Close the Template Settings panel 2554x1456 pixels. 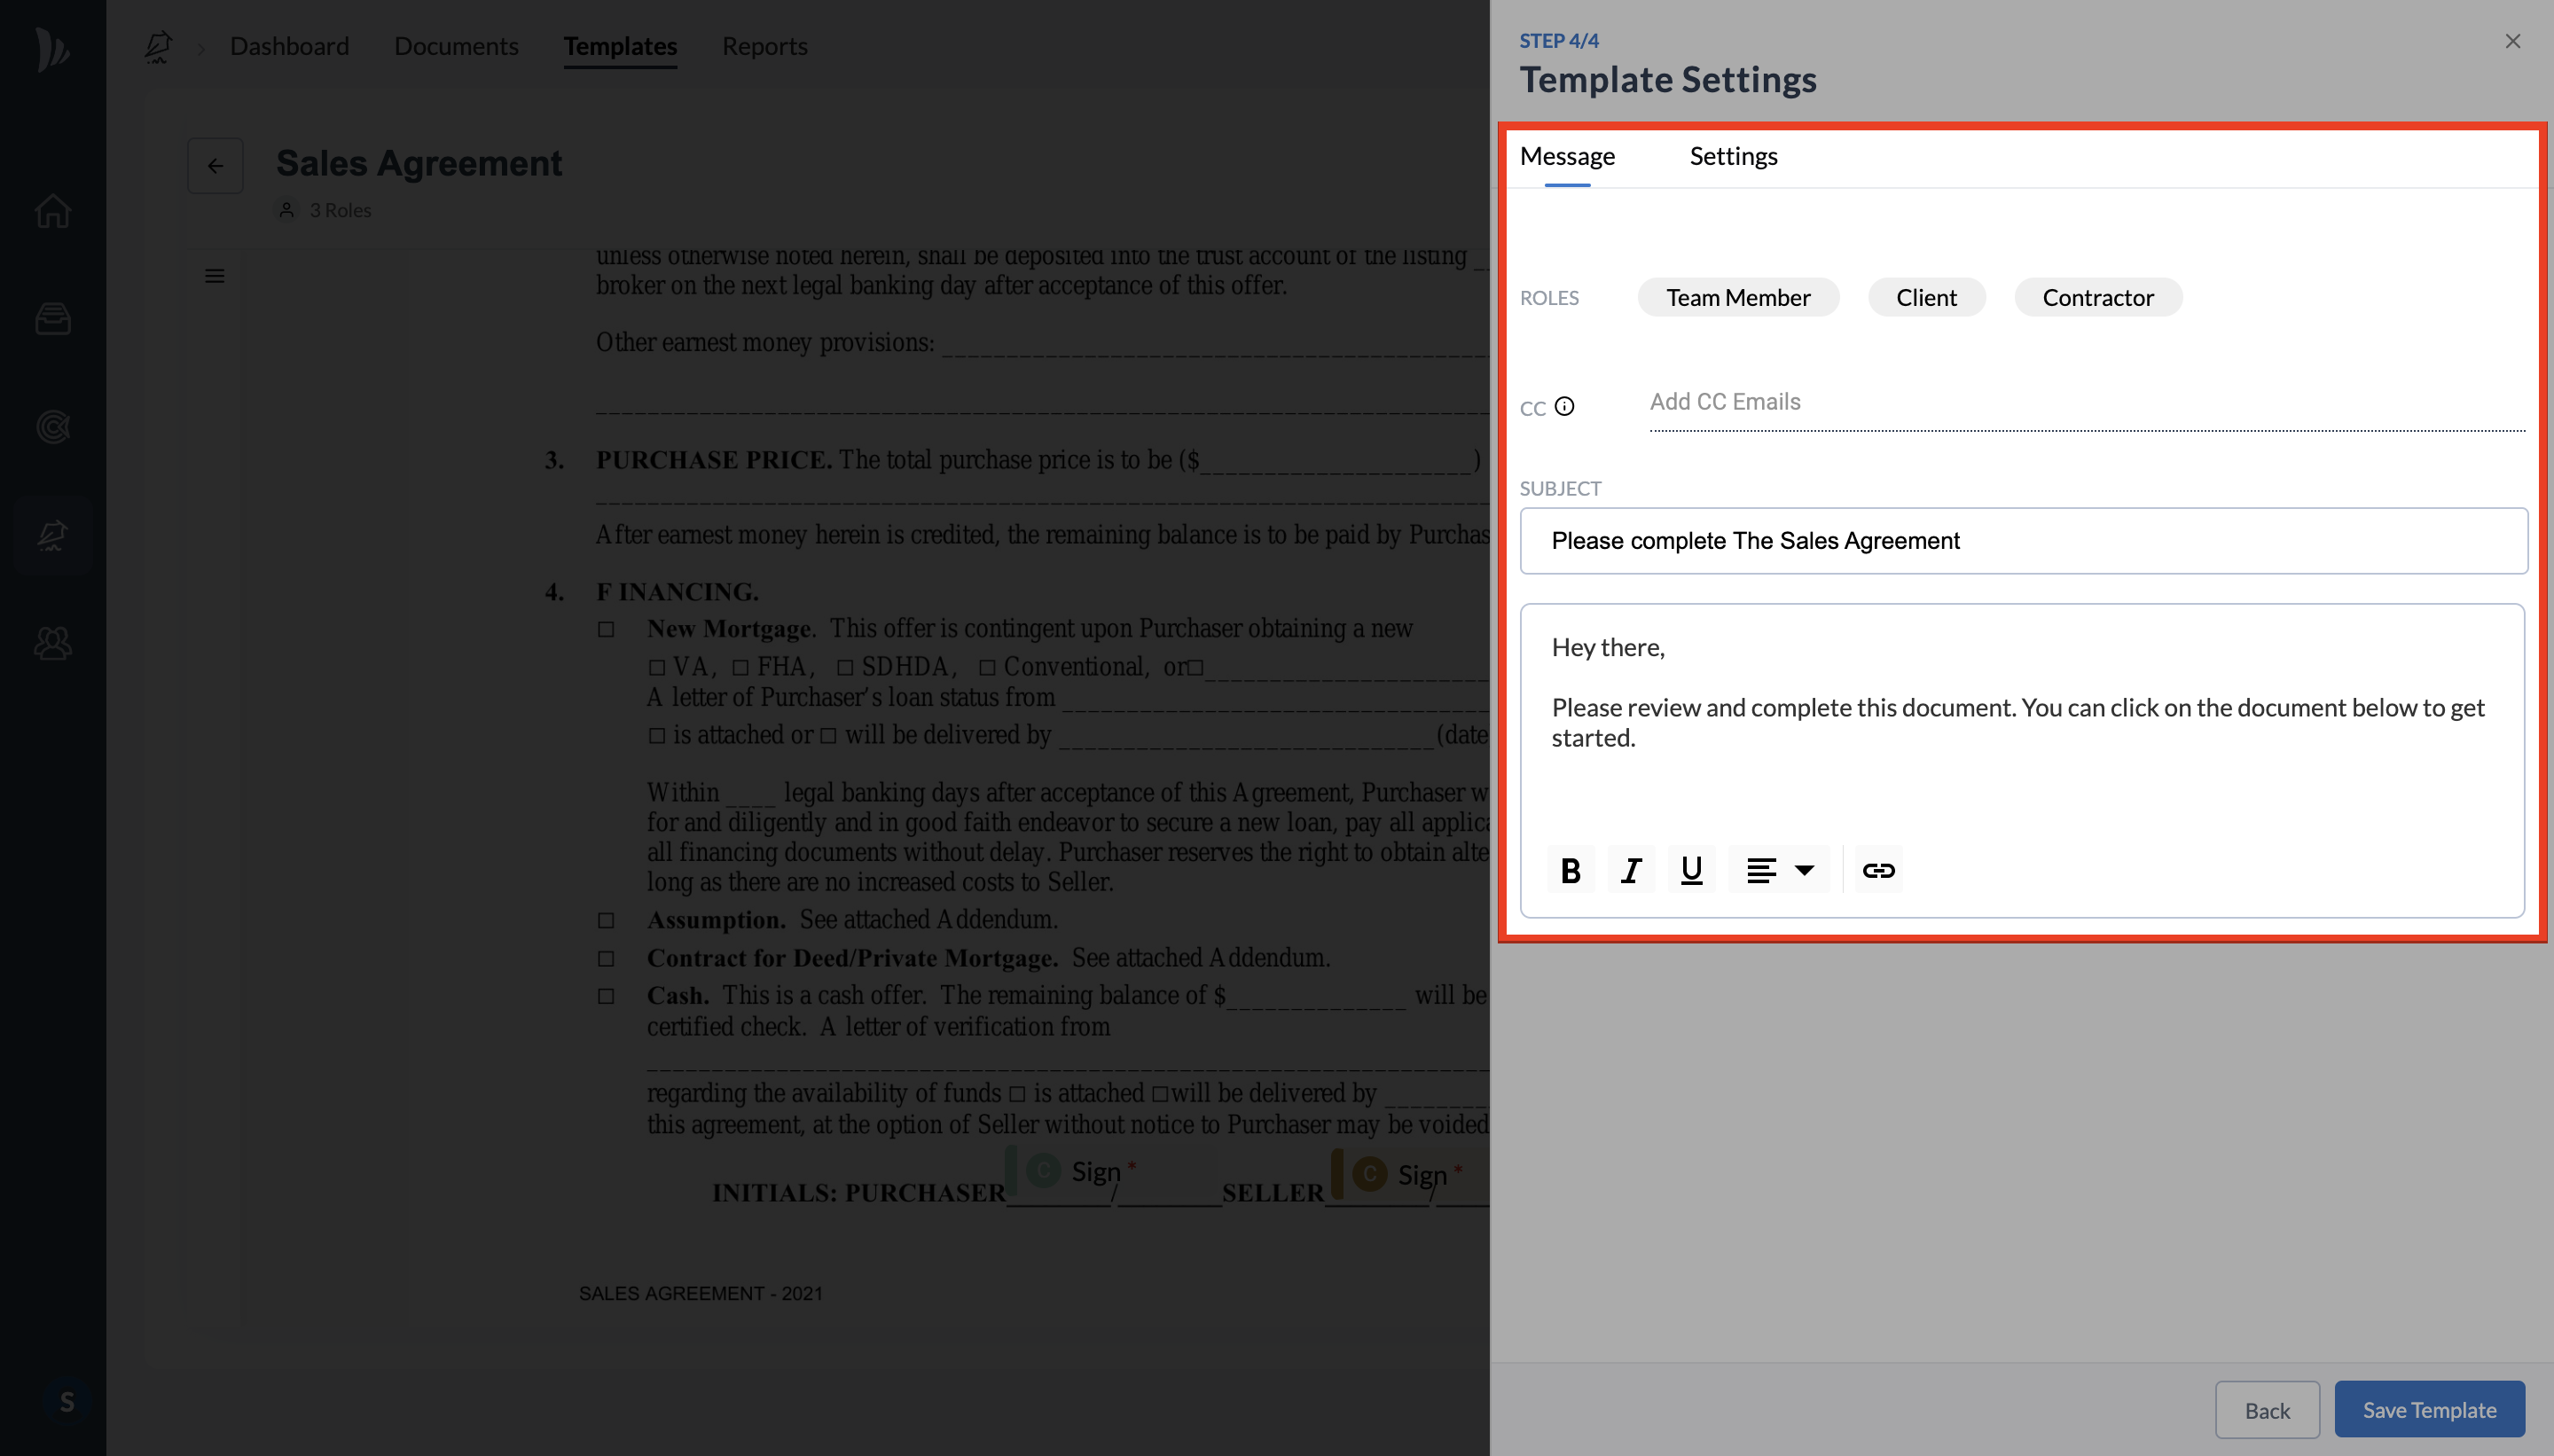coord(2512,41)
